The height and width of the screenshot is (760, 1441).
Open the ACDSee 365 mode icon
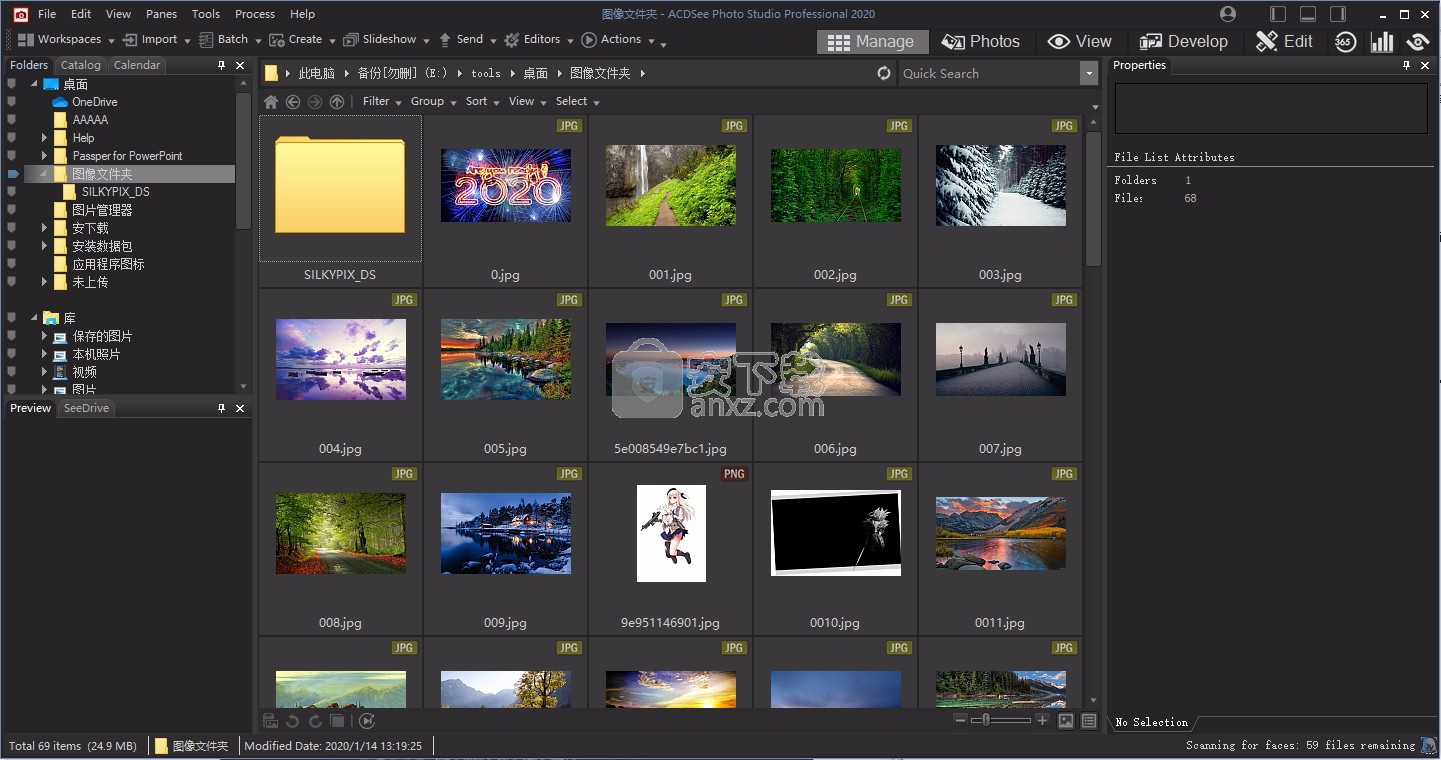coord(1345,41)
